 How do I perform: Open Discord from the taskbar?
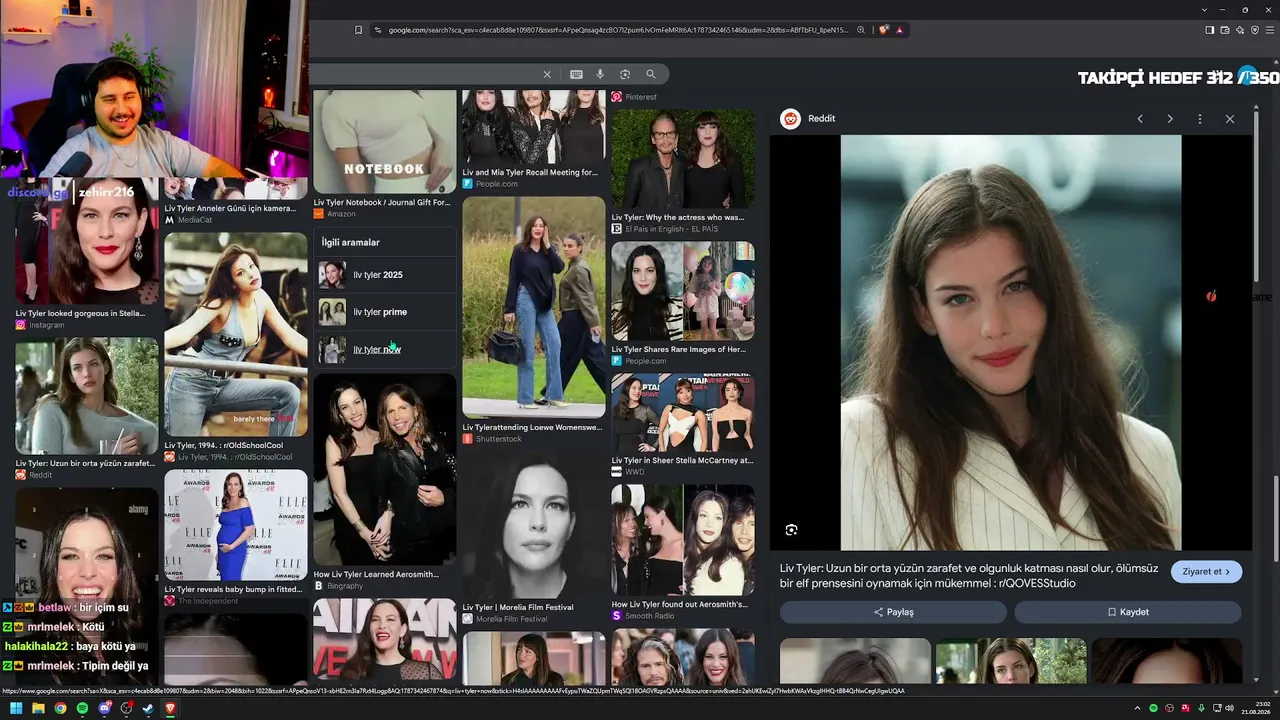click(x=104, y=709)
